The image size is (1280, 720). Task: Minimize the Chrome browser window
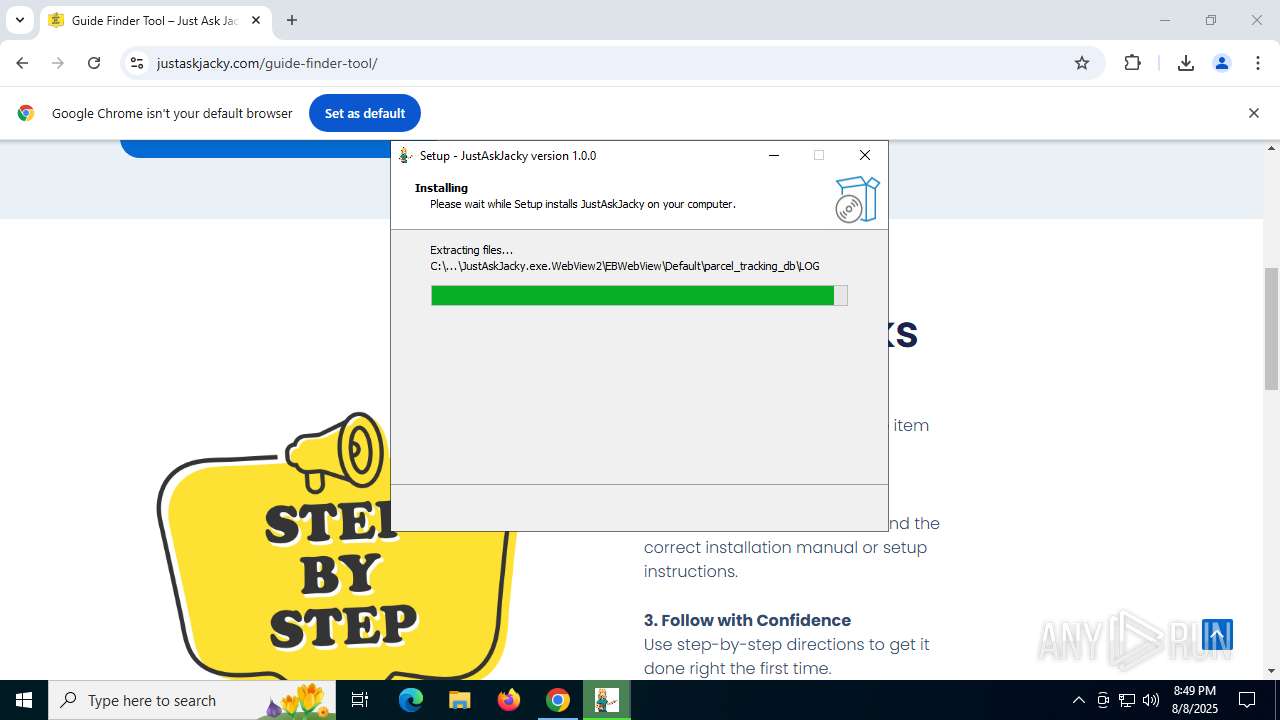pos(1164,20)
